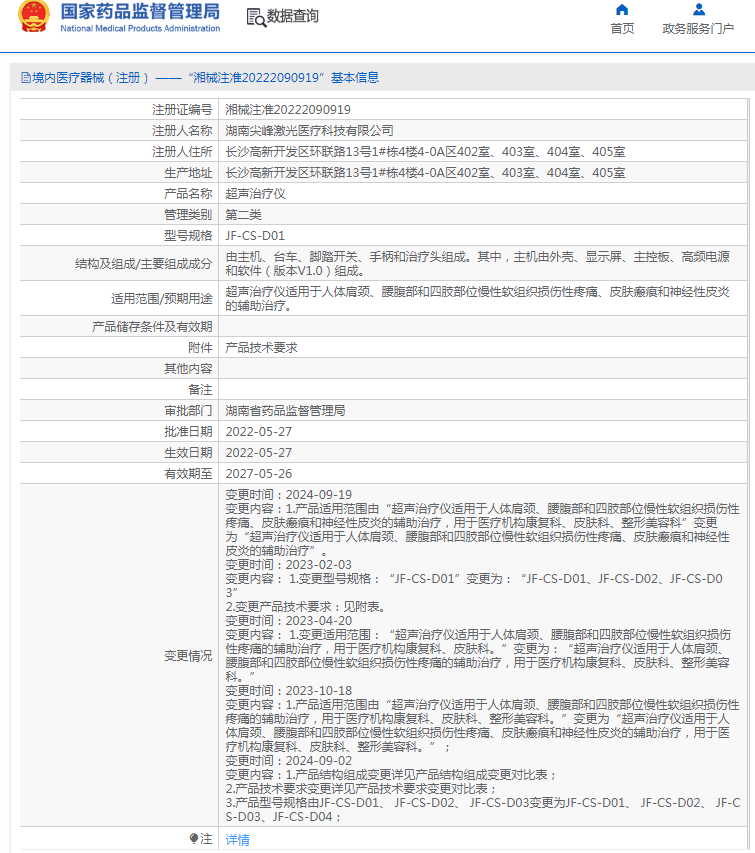Click the home house icon
The height and width of the screenshot is (853, 755).
pyautogui.click(x=622, y=10)
